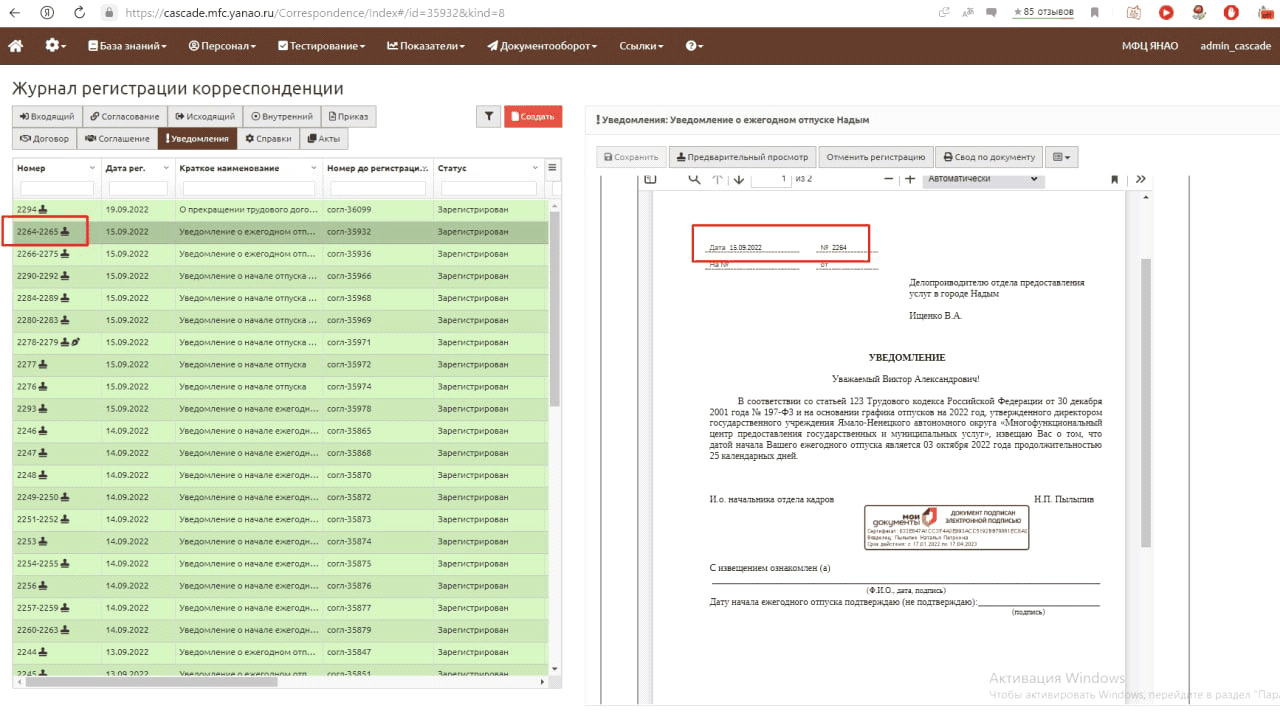The image size is (1280, 728).
Task: Open the Показатели menu
Action: click(427, 46)
